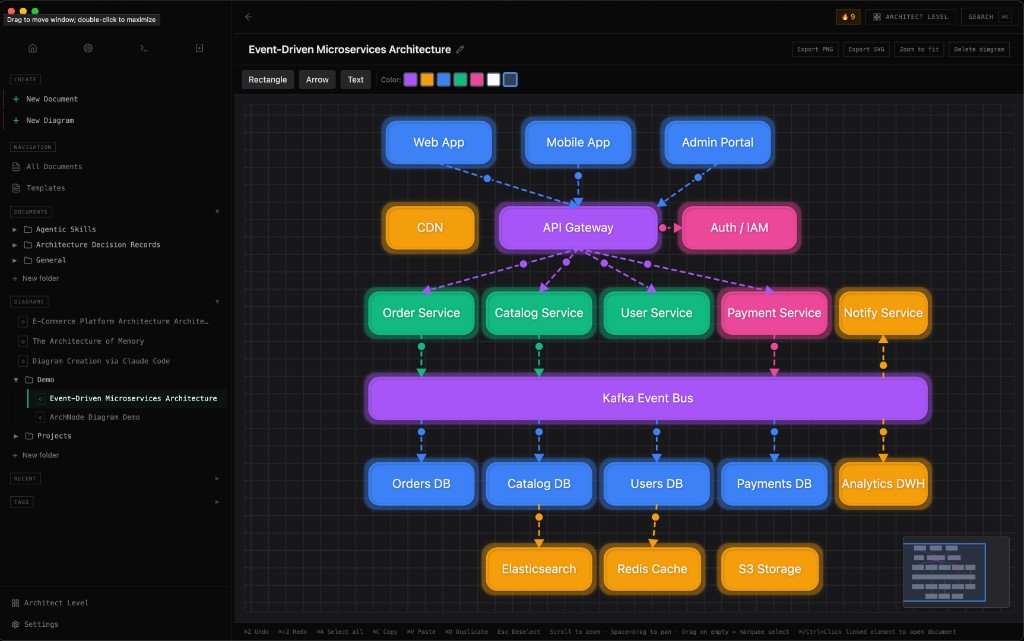
Task: Add a New folder under Diagrams
Action: point(37,455)
